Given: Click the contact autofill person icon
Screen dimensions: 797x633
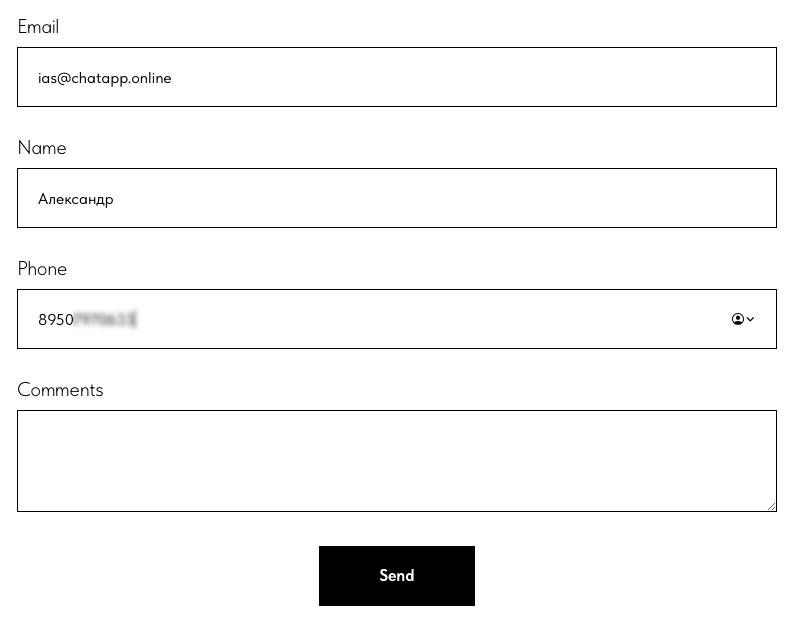Looking at the screenshot, I should [738, 319].
